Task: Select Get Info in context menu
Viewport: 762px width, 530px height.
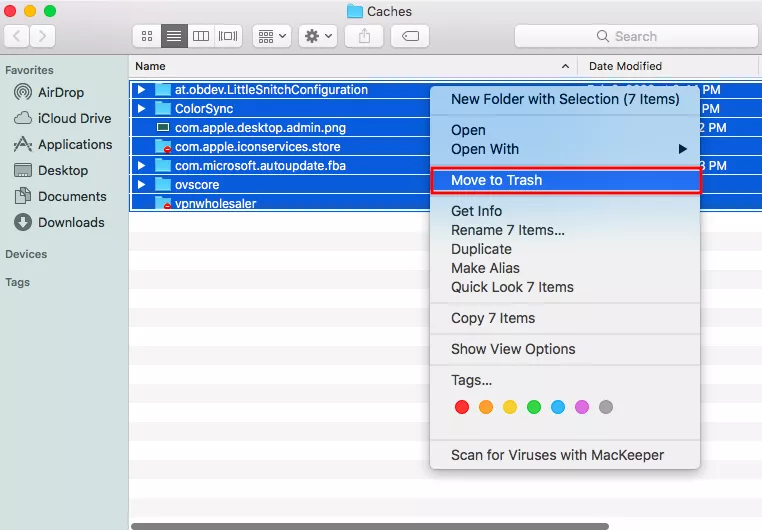Action: (477, 211)
